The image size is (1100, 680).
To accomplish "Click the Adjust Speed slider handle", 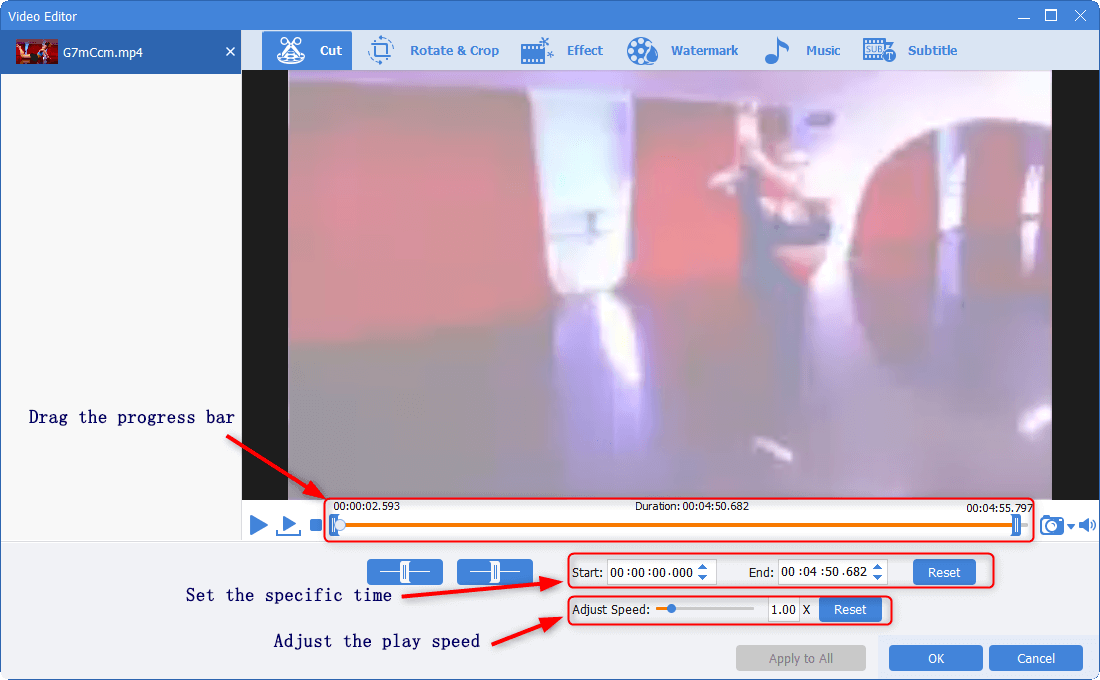I will (x=671, y=608).
